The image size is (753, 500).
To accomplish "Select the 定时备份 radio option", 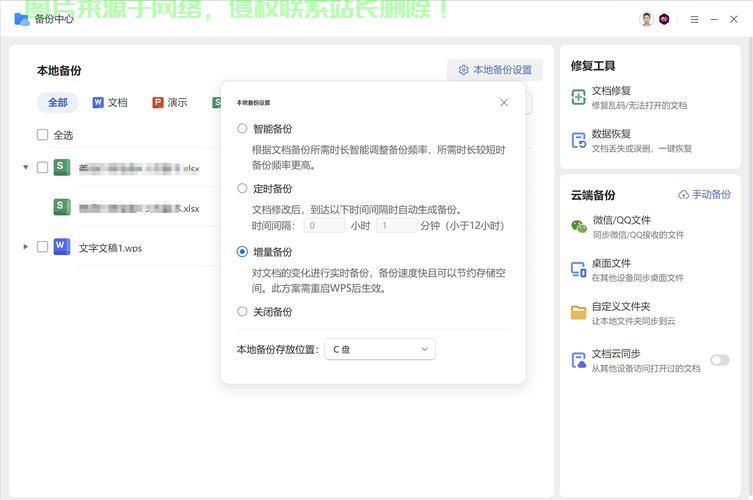I will pos(242,188).
